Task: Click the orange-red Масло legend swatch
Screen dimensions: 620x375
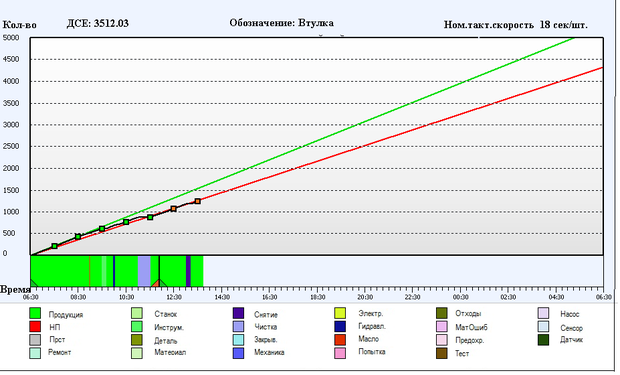Action: click(340, 339)
